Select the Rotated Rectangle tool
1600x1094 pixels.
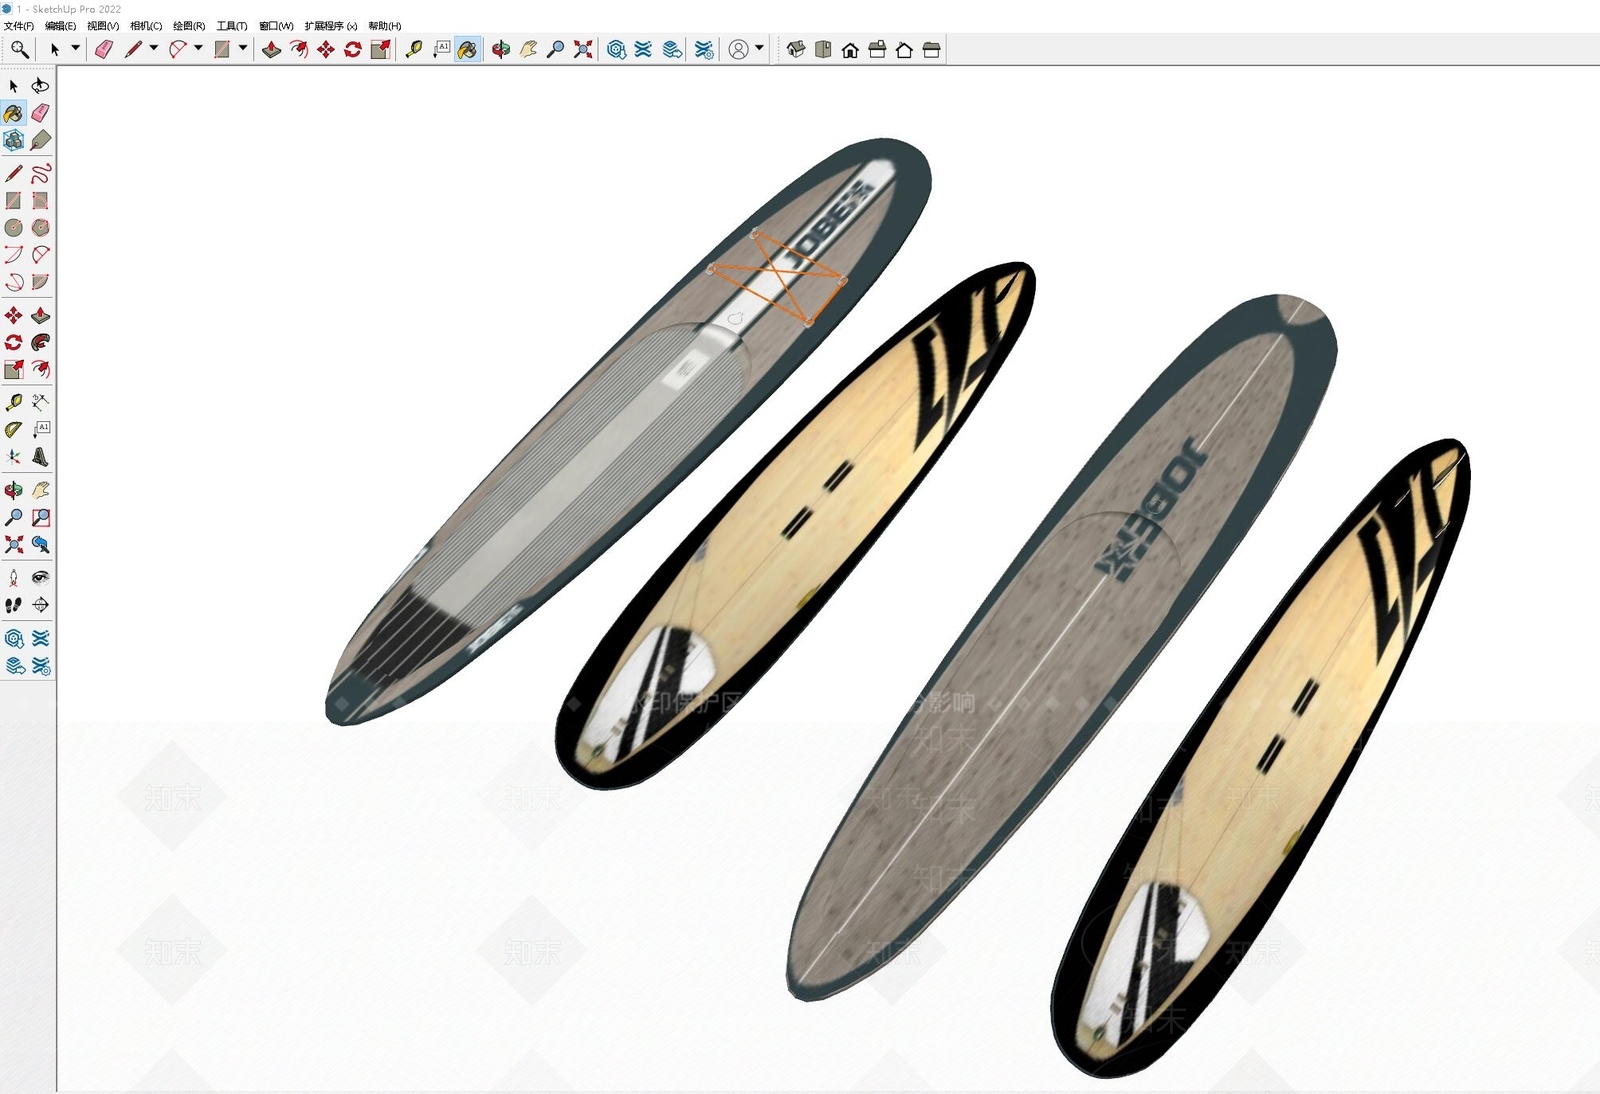(x=40, y=200)
